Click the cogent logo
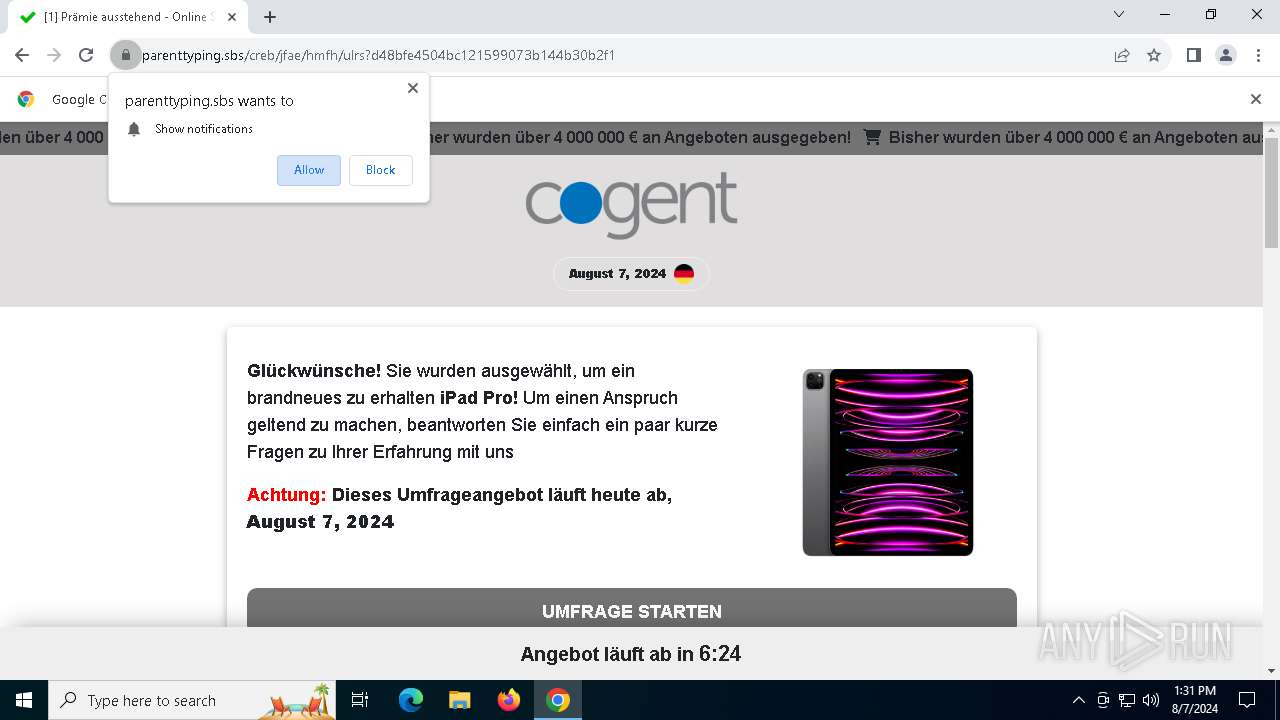1280x720 pixels. tap(631, 205)
